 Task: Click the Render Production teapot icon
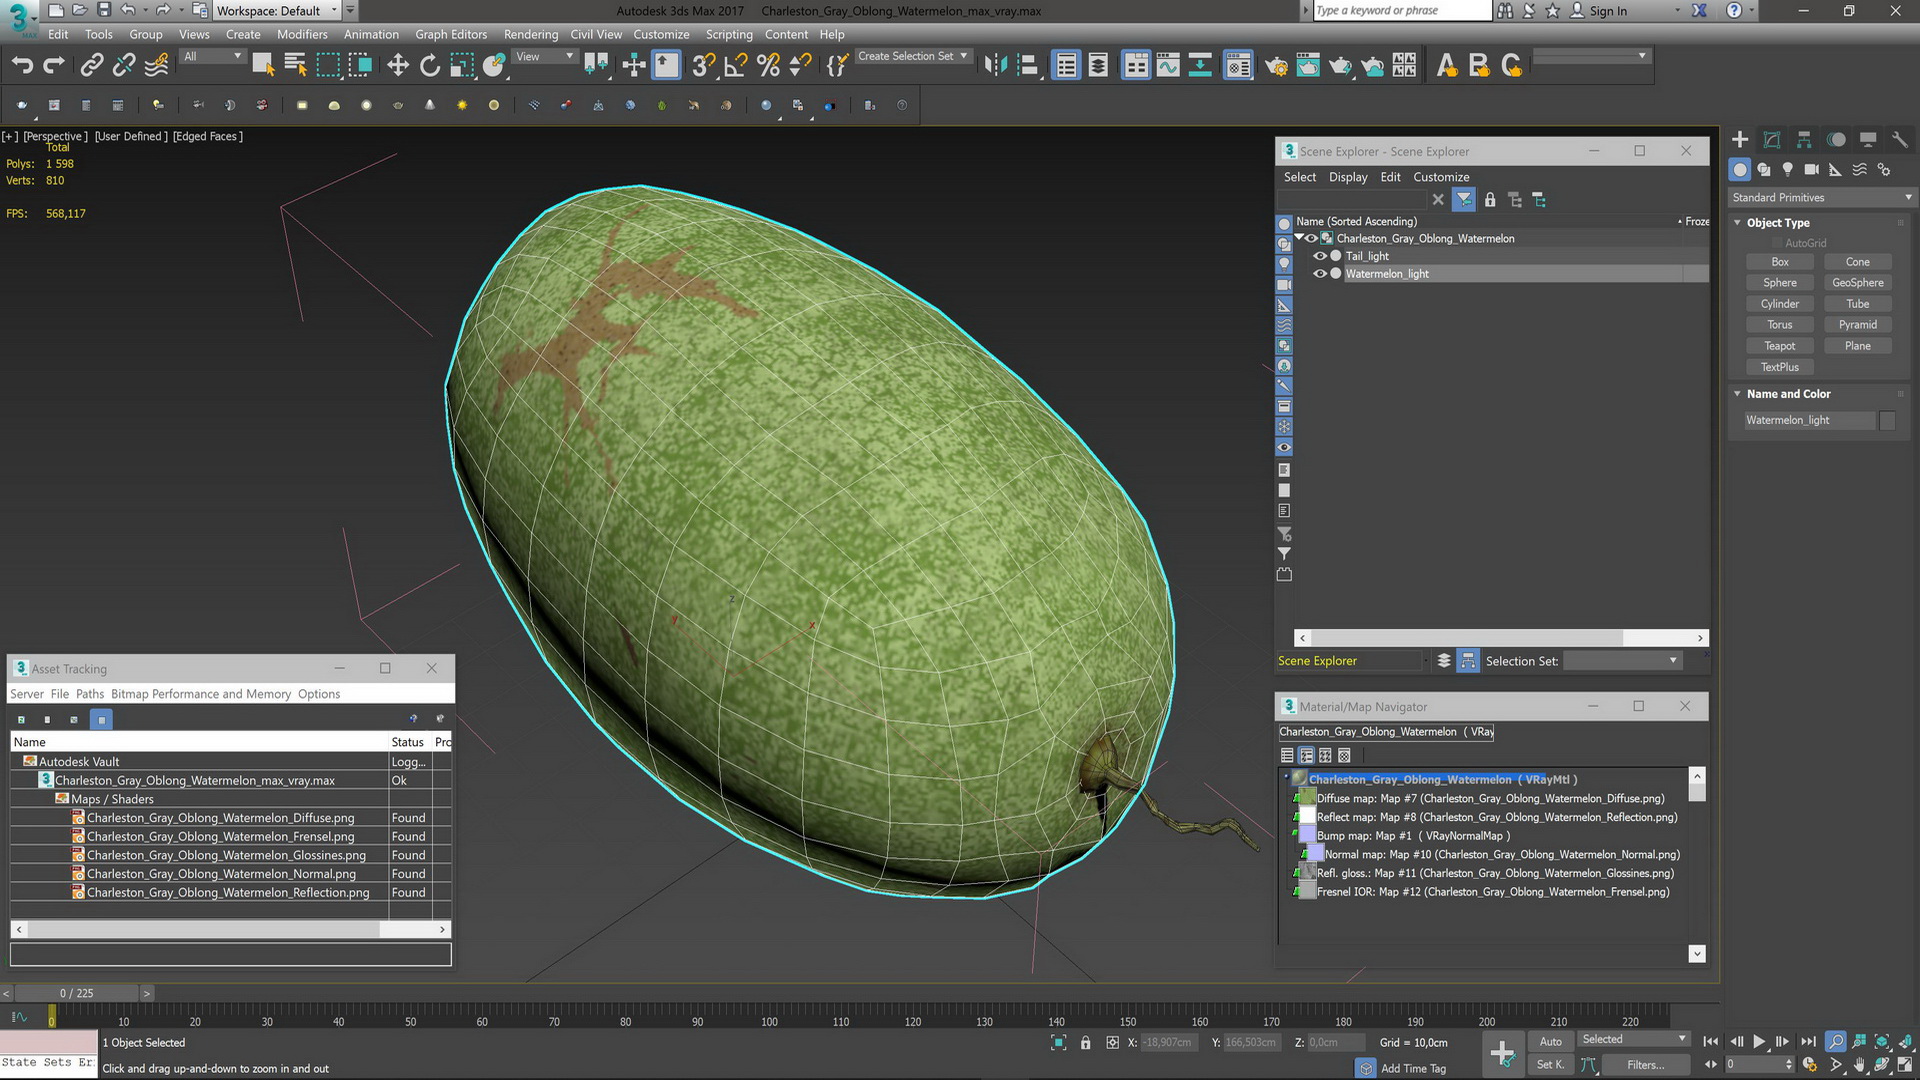coord(1340,66)
